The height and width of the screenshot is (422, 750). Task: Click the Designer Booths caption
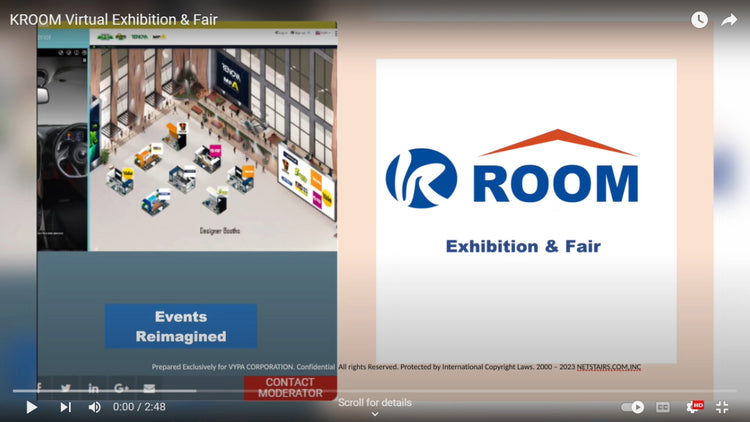coord(220,231)
